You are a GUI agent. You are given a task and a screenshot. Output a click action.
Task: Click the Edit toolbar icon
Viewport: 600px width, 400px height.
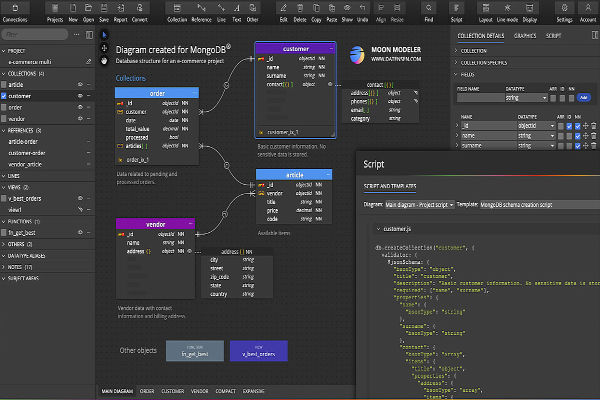[283, 13]
